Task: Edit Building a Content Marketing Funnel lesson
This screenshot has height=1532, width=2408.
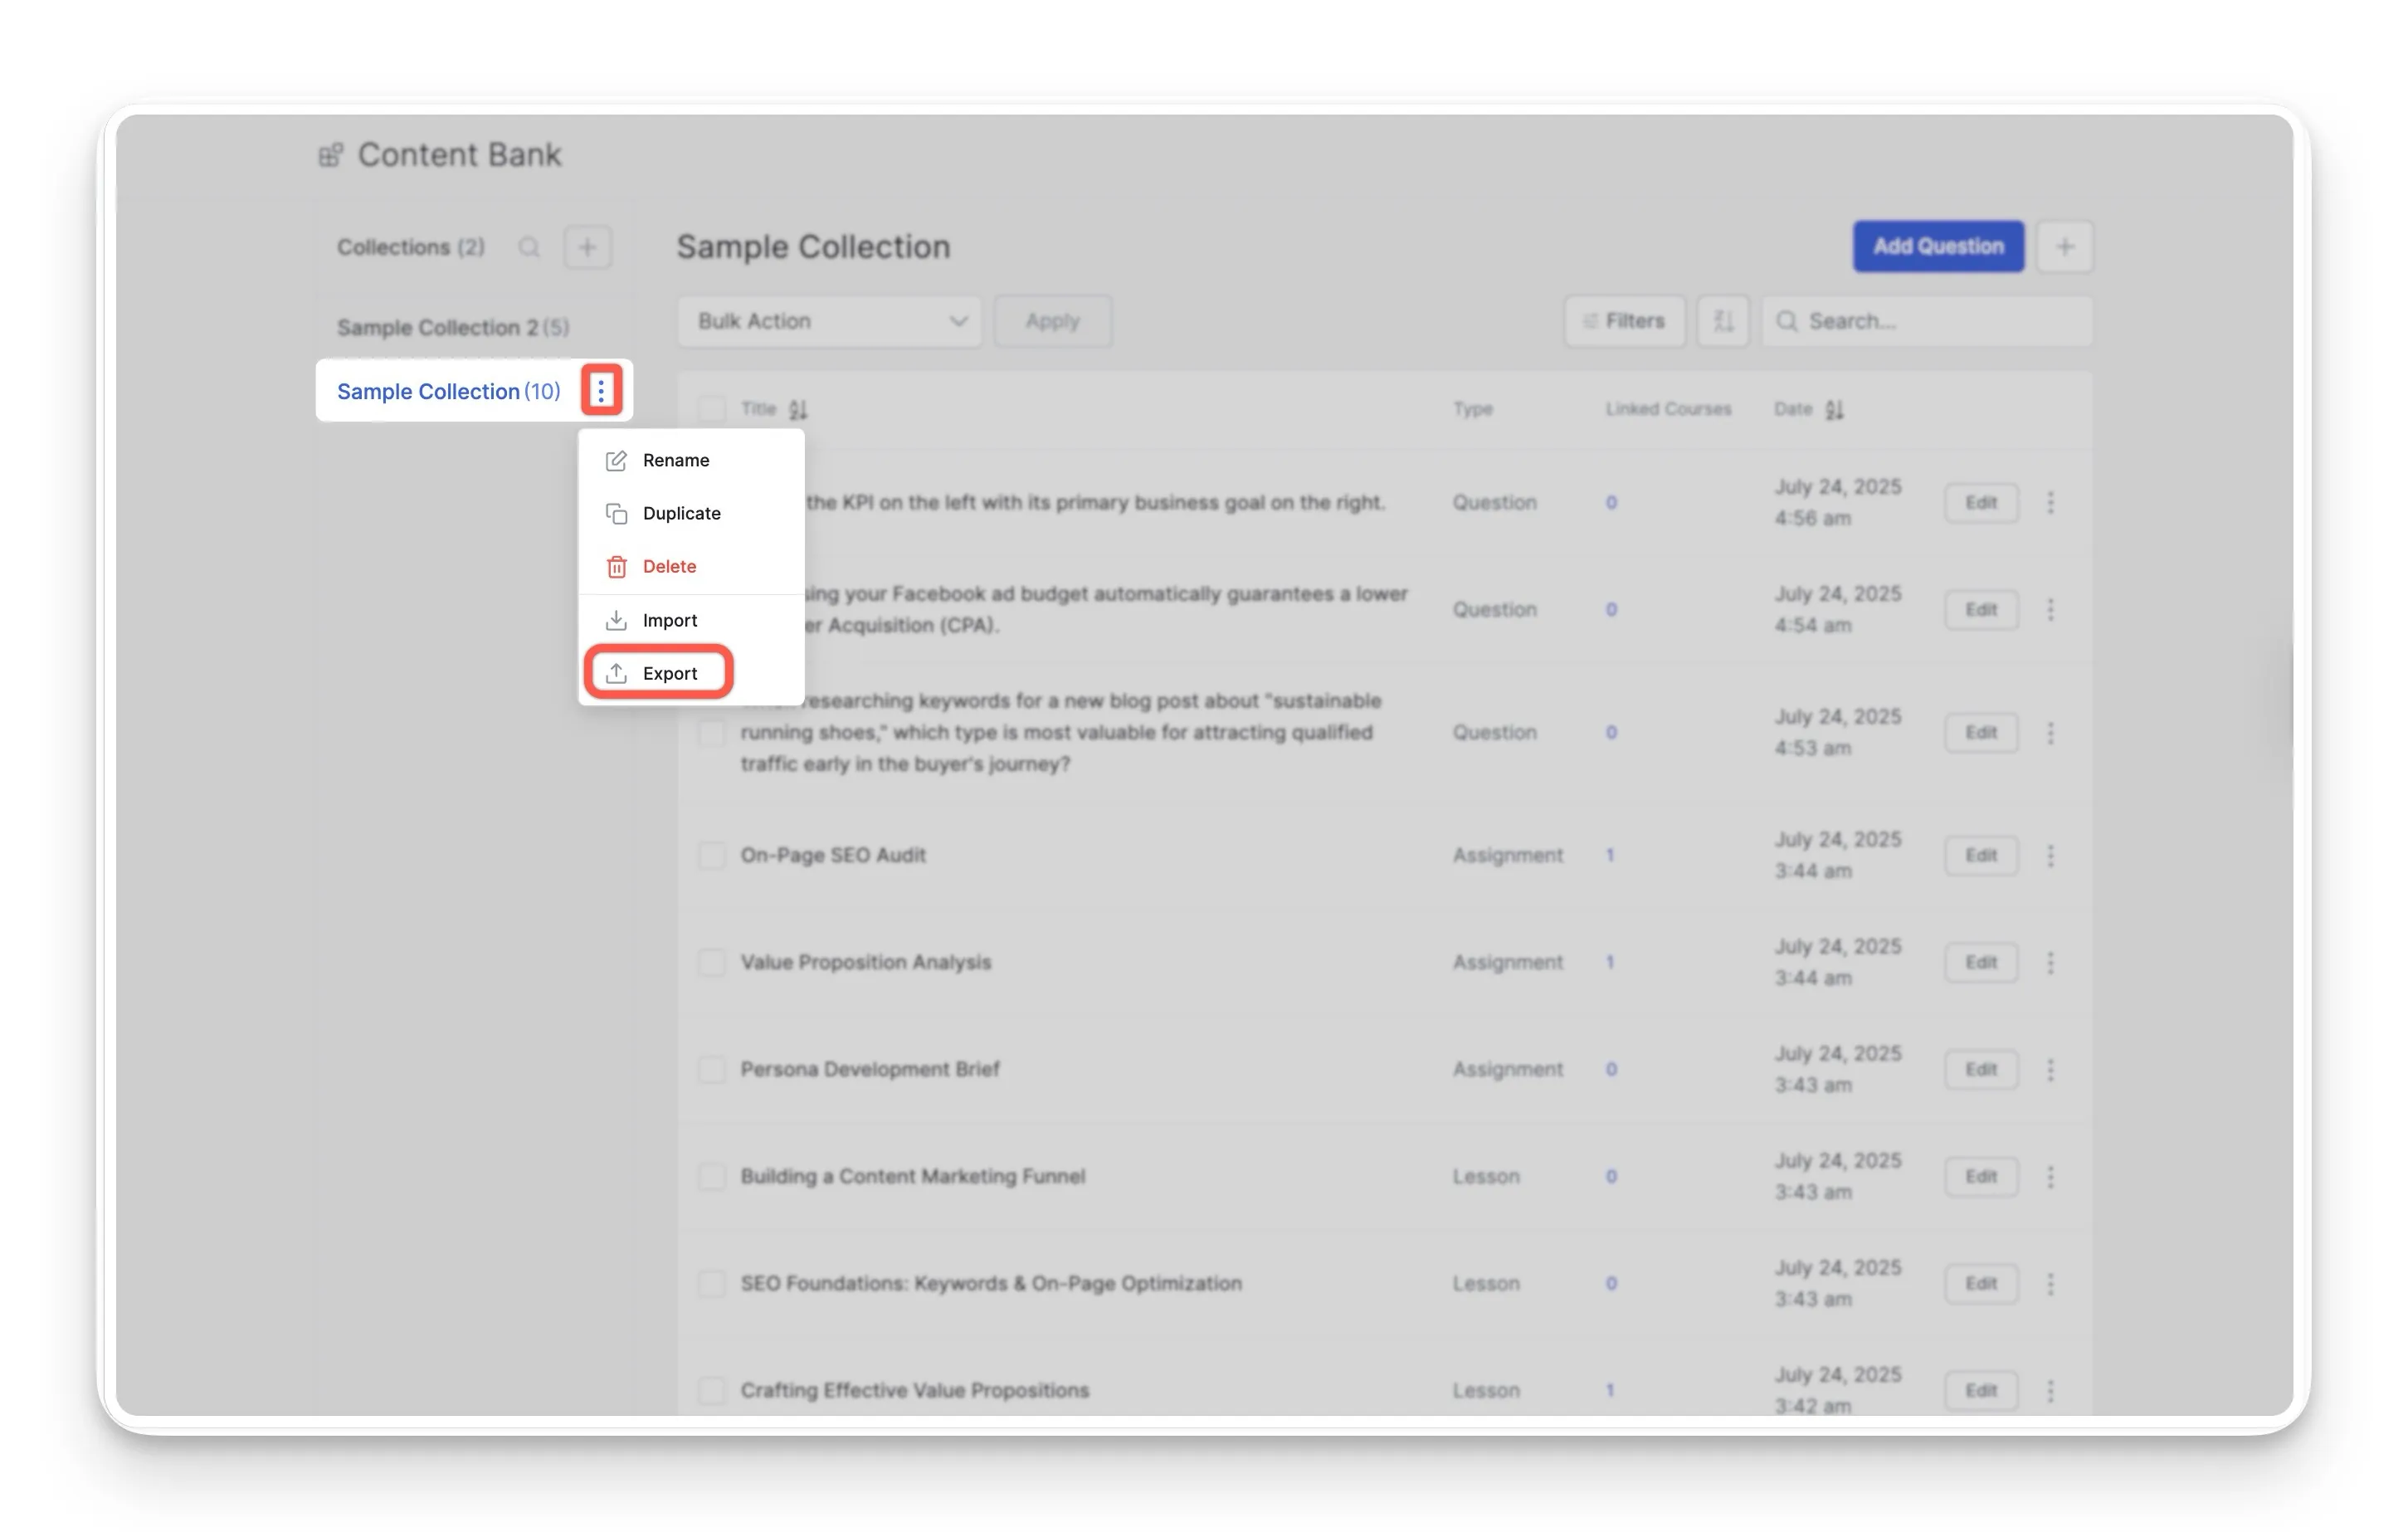Action: [x=1980, y=1176]
